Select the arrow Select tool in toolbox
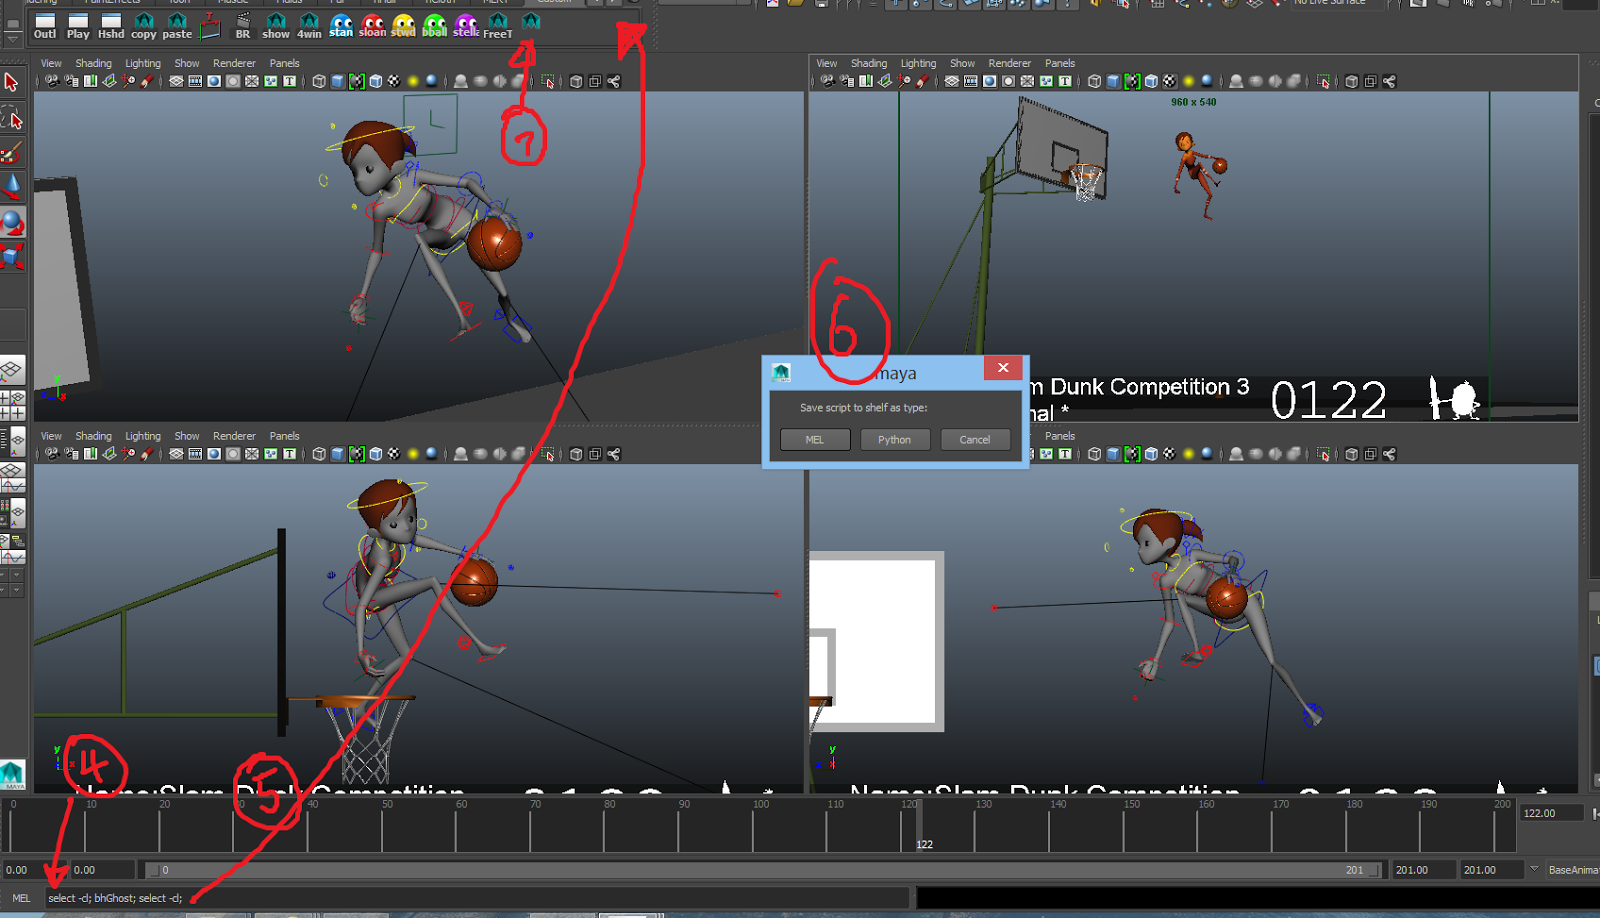The width and height of the screenshot is (1600, 918). tap(12, 82)
